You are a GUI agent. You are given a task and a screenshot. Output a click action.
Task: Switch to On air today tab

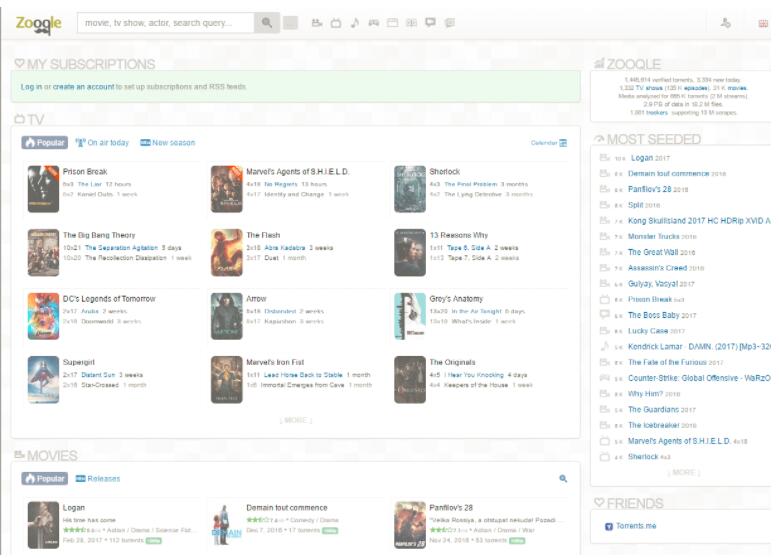102,143
